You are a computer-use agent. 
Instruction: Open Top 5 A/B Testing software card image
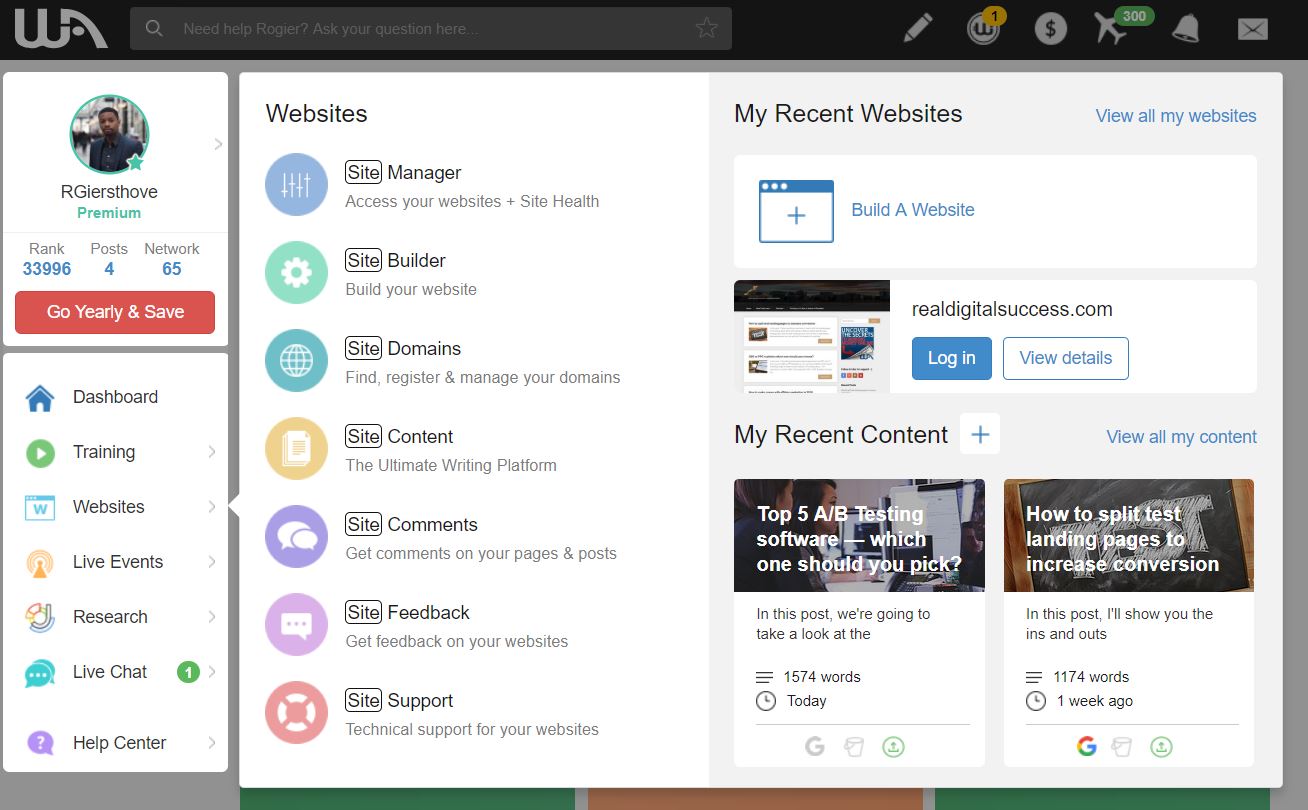[x=859, y=535]
